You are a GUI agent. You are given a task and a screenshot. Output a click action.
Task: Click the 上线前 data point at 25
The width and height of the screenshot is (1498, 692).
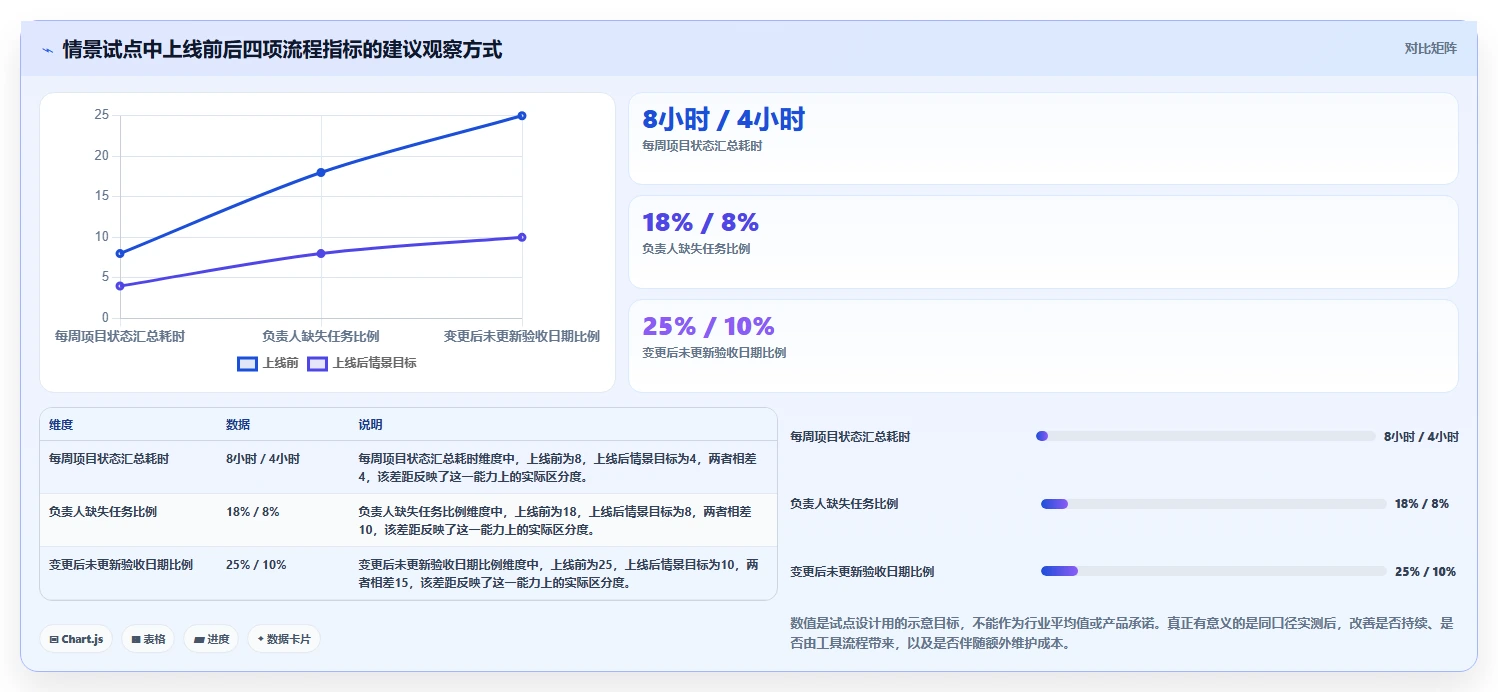coord(522,116)
